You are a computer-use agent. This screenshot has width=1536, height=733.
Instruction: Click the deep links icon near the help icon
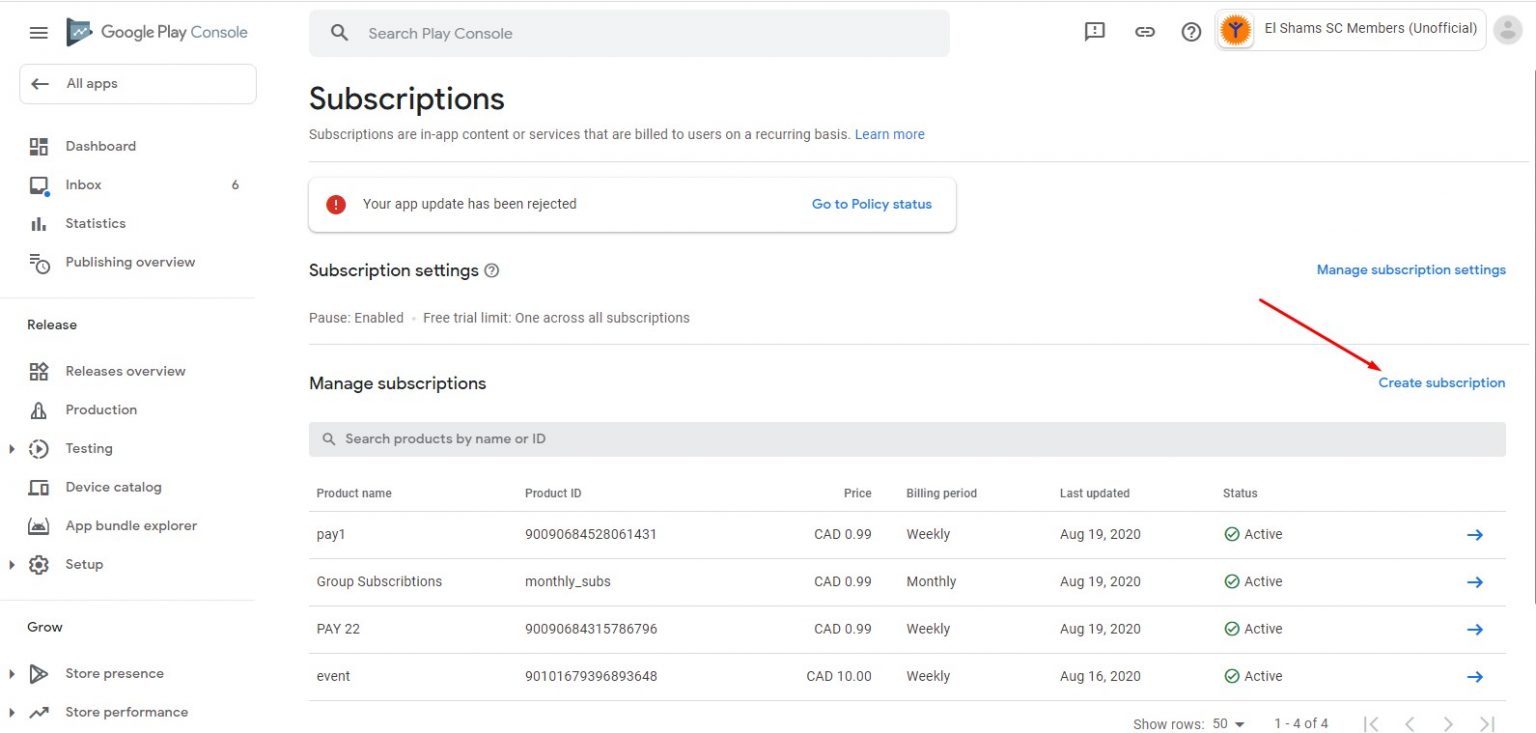coord(1142,31)
